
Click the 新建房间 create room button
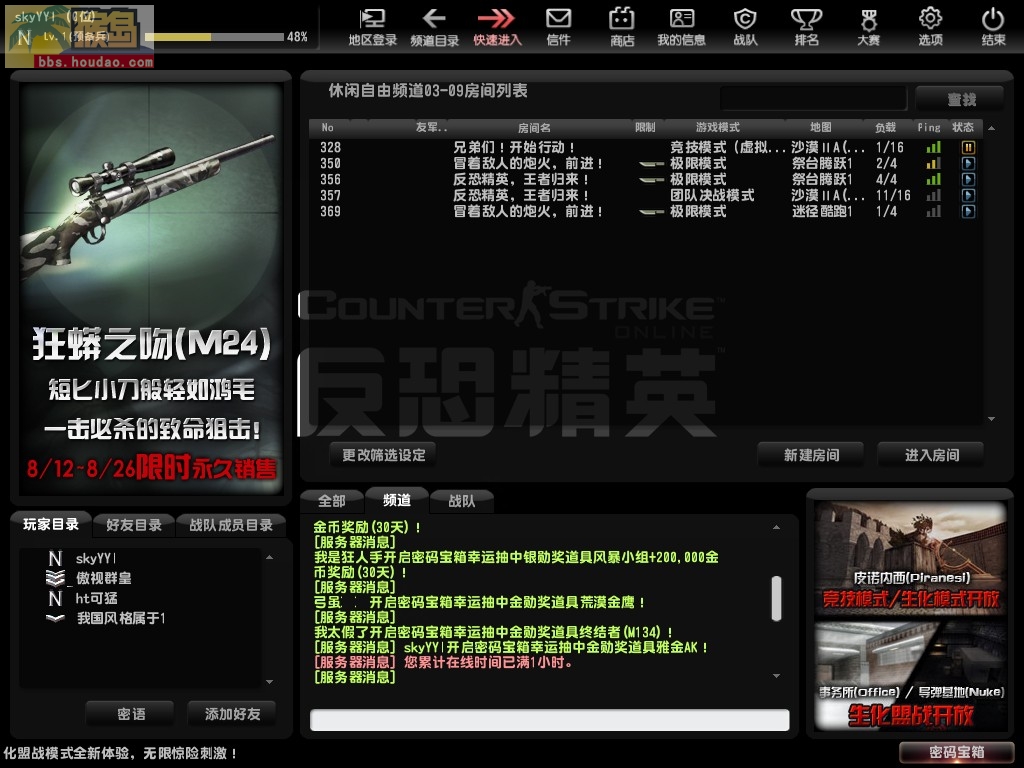click(811, 455)
